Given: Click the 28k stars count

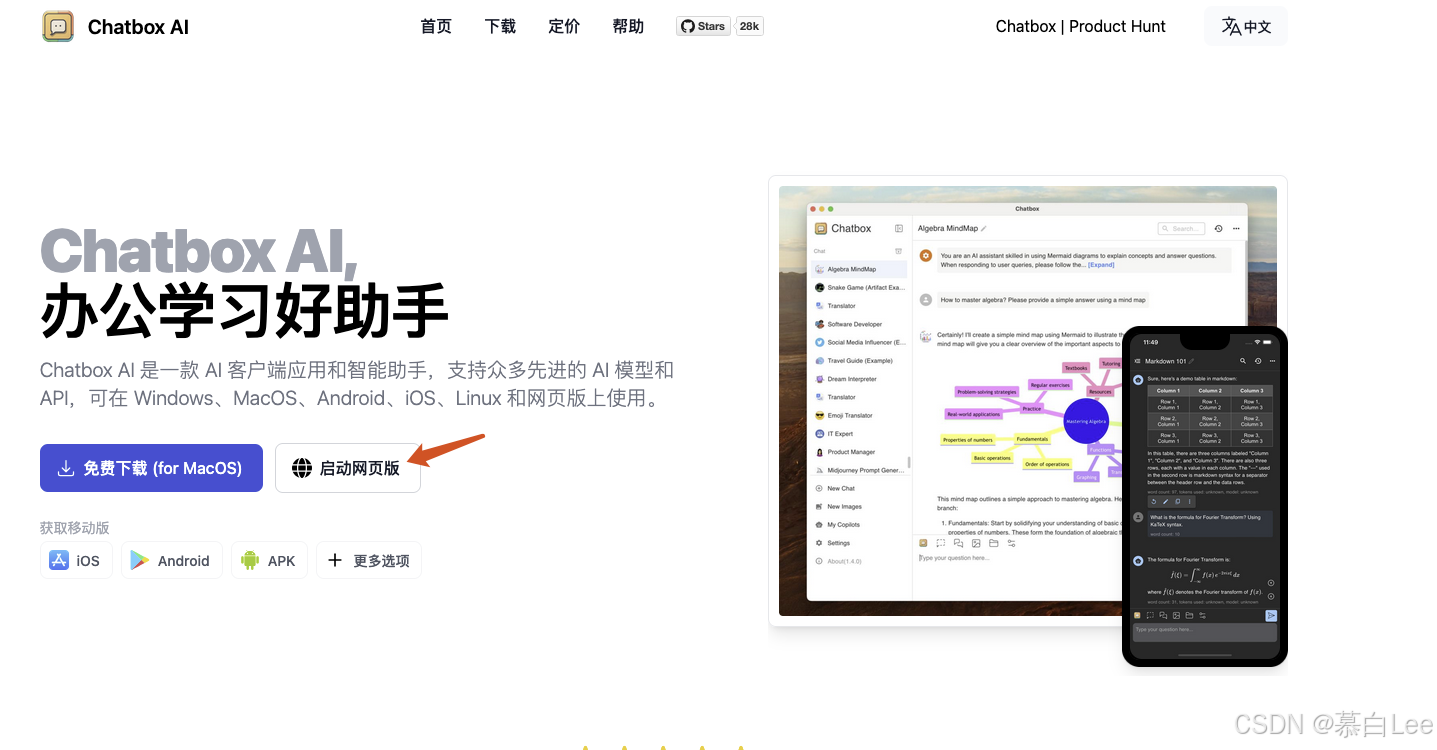Looking at the screenshot, I should click(749, 27).
